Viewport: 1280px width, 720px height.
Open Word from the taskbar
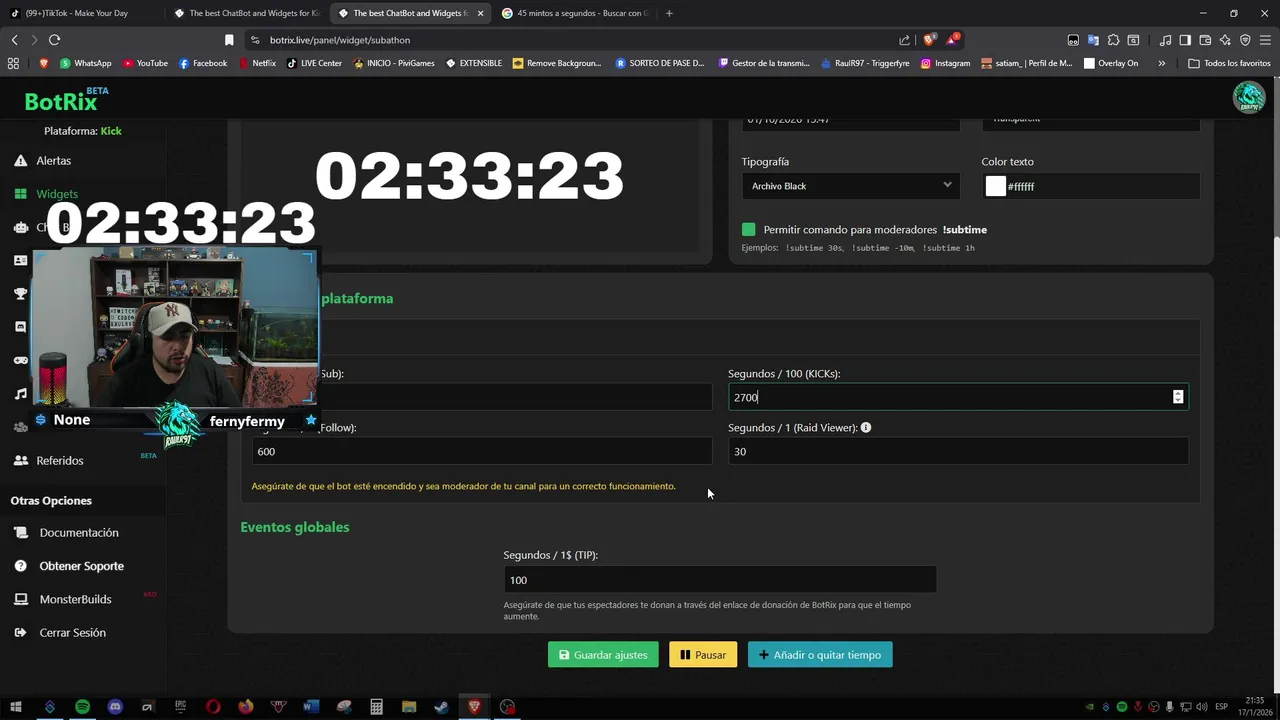(311, 707)
